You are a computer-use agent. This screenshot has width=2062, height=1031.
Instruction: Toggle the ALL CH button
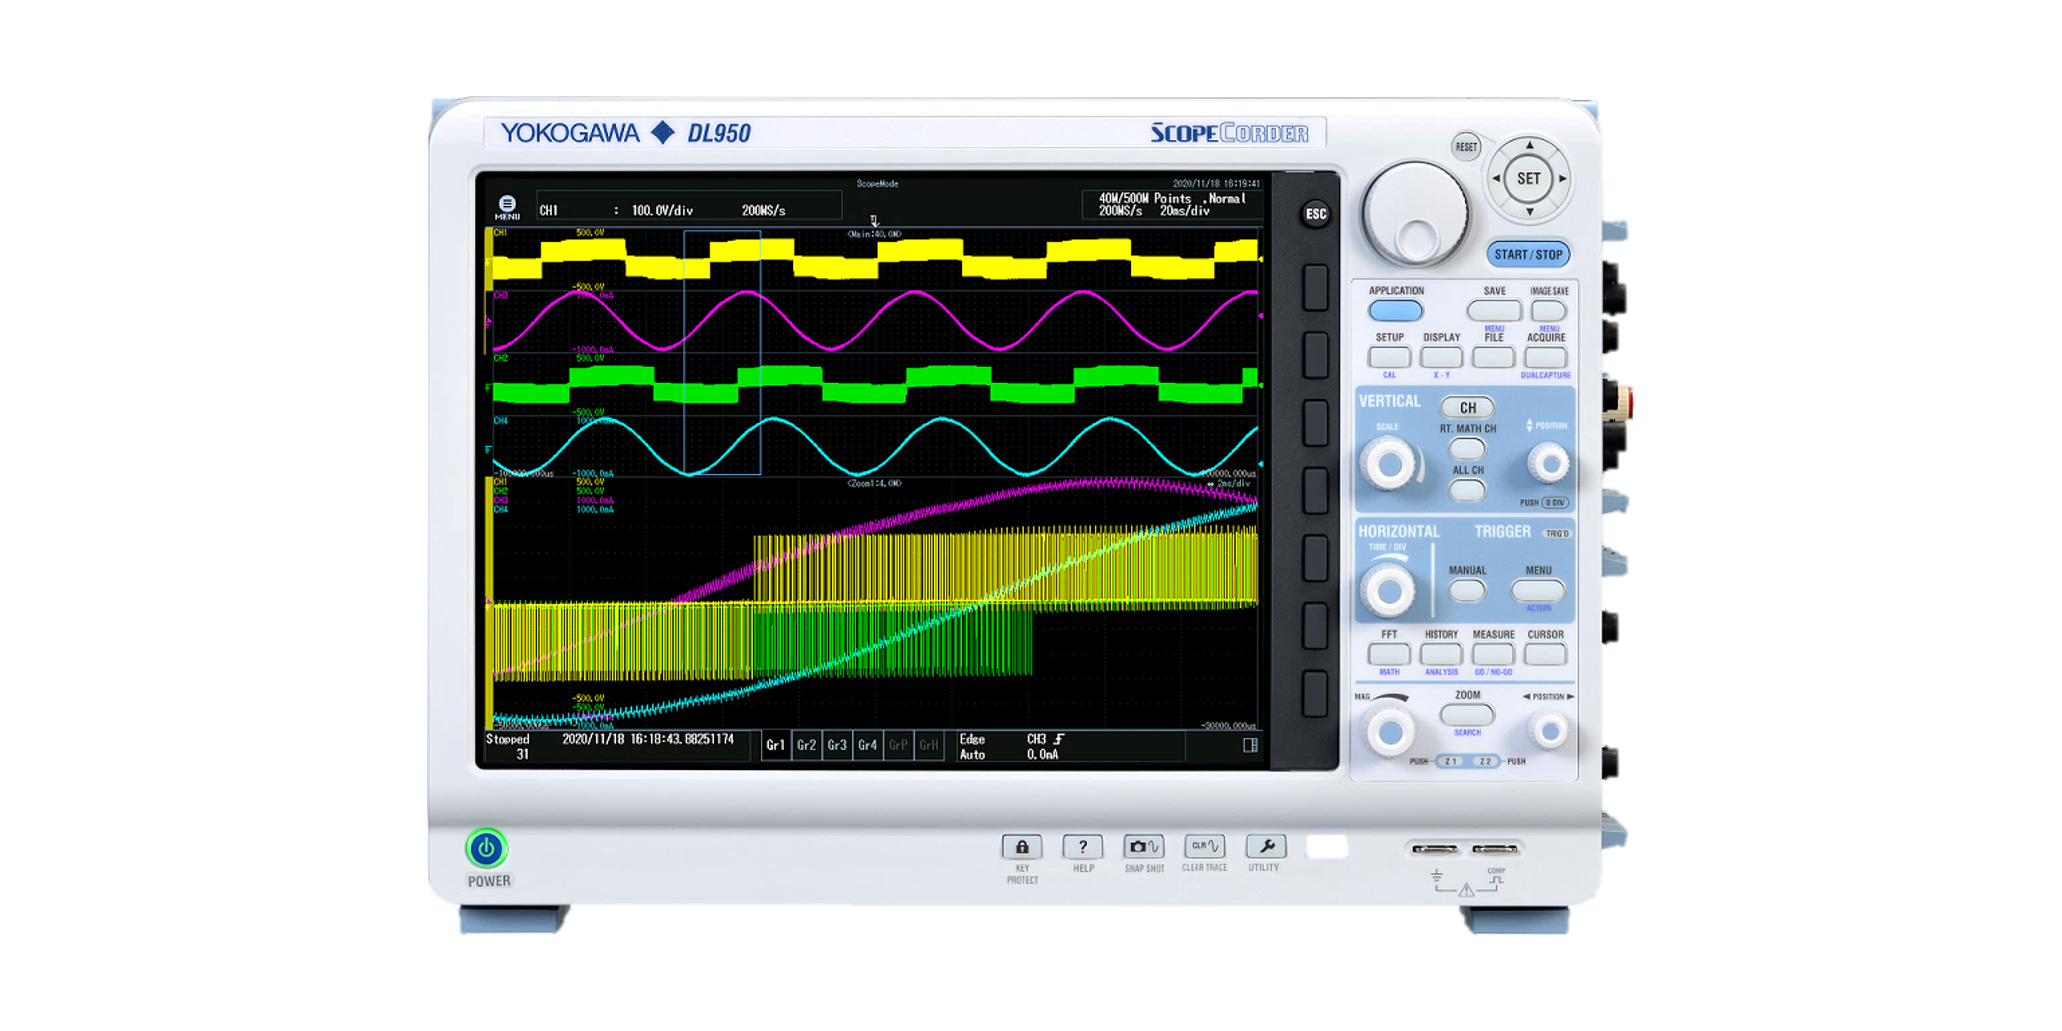pyautogui.click(x=1467, y=490)
